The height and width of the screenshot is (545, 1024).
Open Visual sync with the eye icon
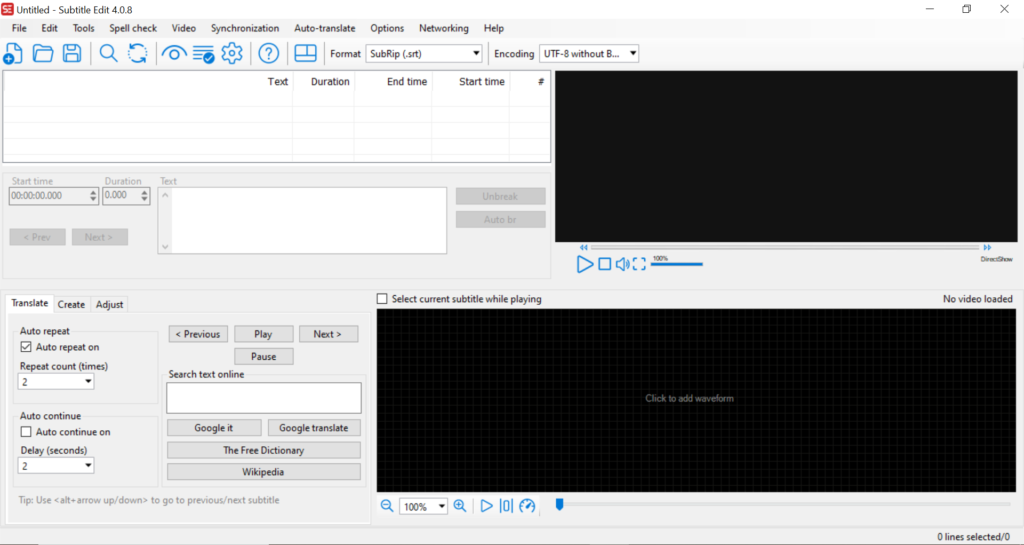point(174,54)
